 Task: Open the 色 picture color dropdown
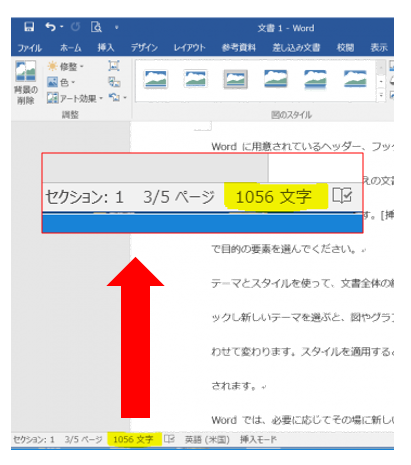pyautogui.click(x=61, y=82)
